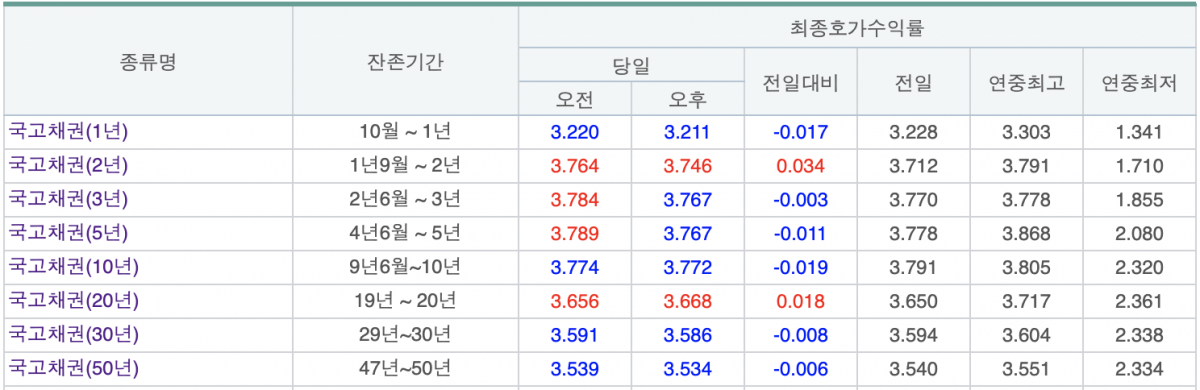Click the change value -0.006
Screen dimensions: 1200x390
click(800, 368)
